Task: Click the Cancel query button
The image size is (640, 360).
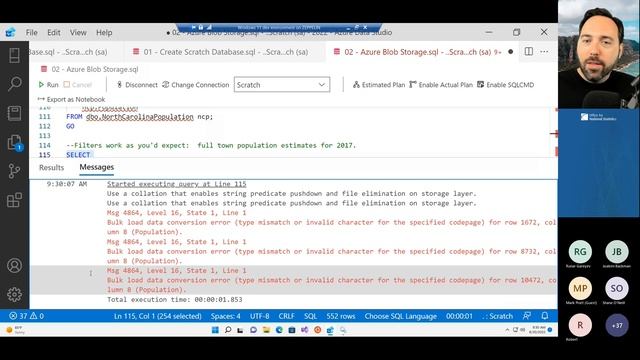Action: 78,85
